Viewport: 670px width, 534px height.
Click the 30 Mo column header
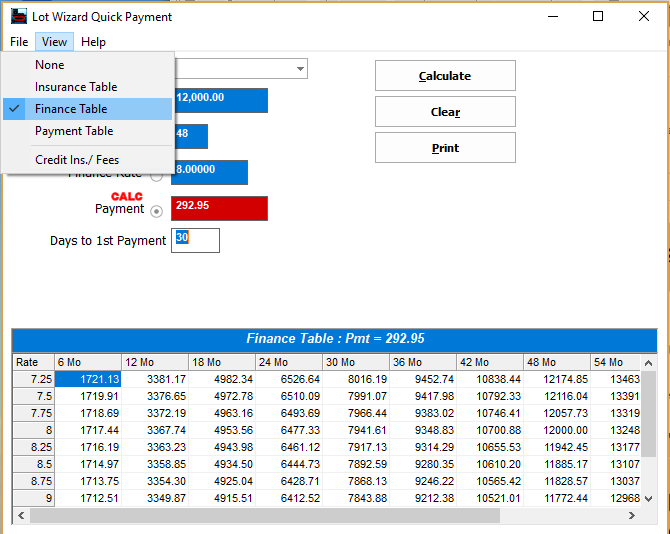point(356,362)
